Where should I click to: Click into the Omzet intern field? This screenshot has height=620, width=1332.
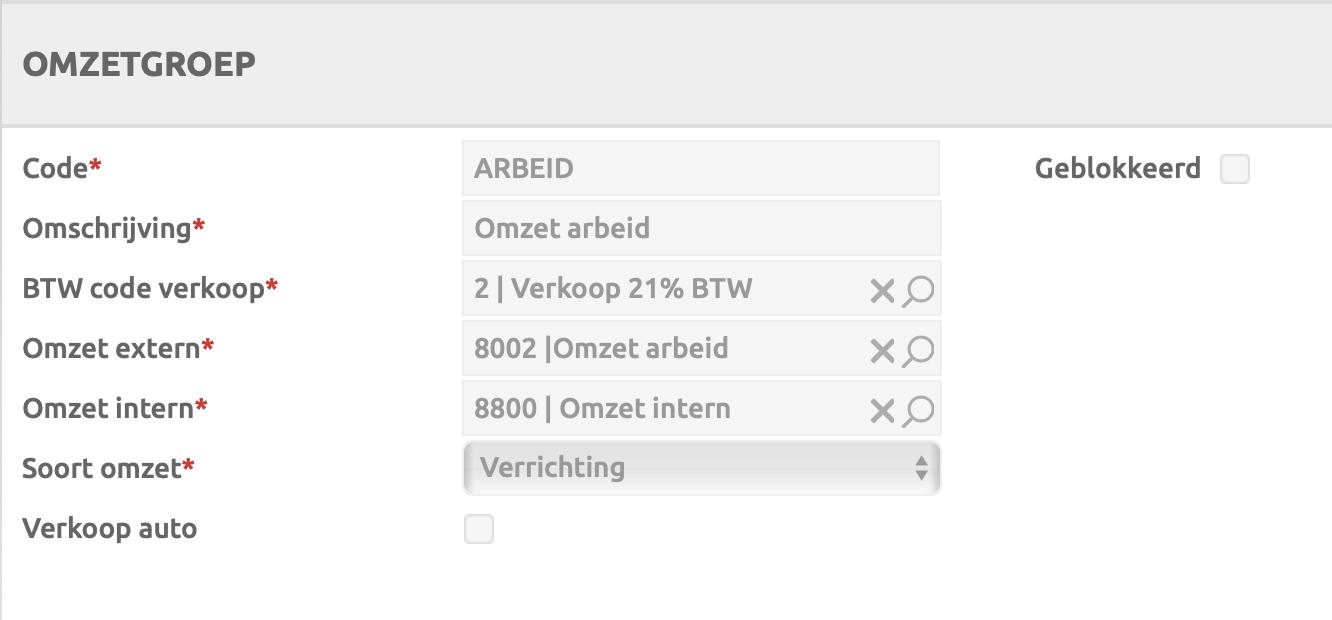[660, 409]
